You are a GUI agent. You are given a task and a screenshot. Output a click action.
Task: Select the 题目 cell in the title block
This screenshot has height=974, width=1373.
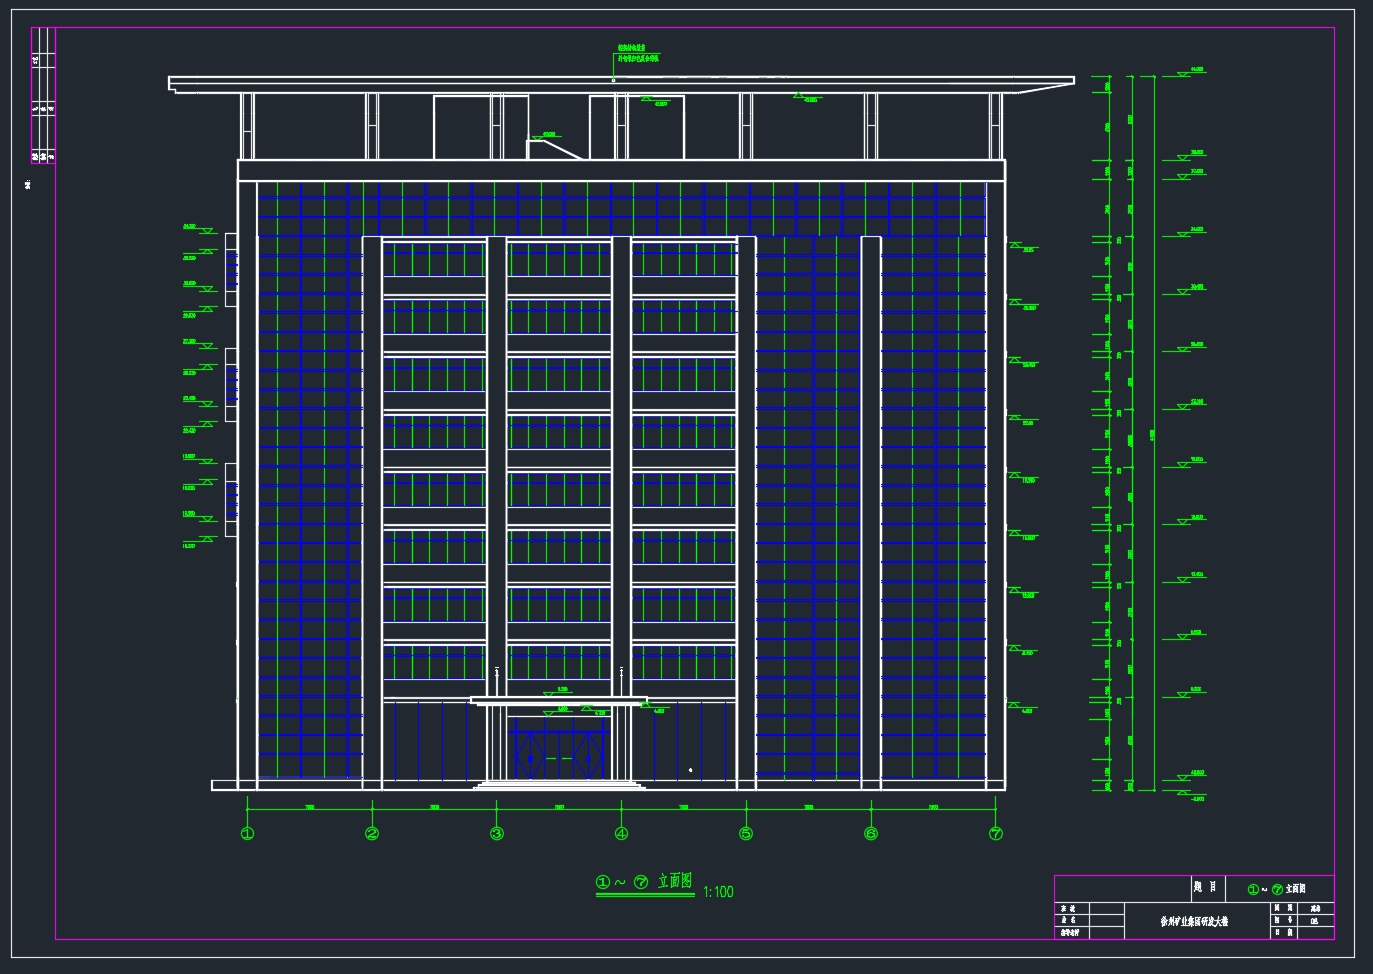pyautogui.click(x=1205, y=888)
